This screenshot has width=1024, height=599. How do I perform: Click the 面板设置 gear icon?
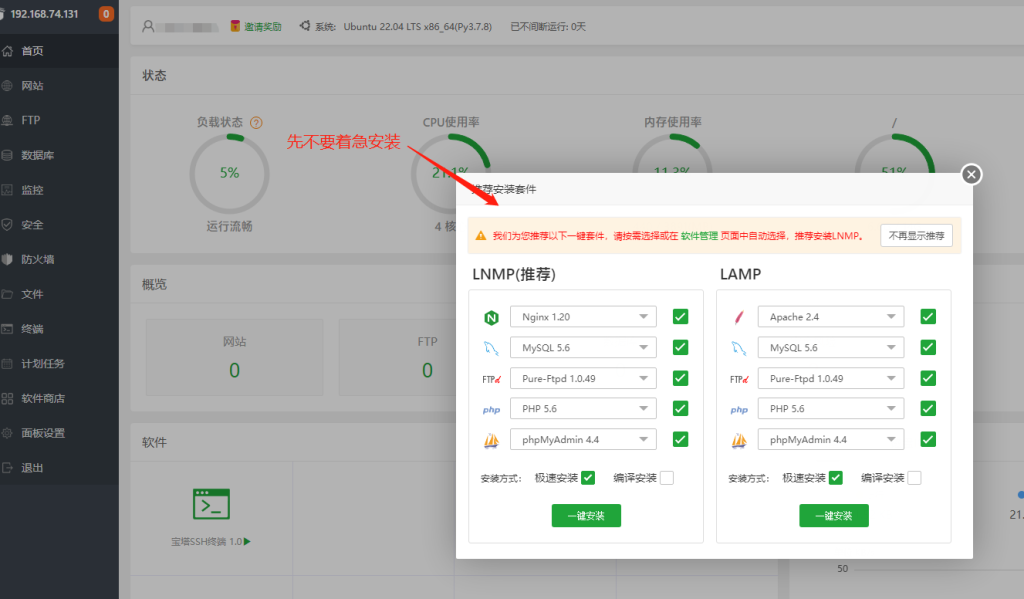pos(7,433)
